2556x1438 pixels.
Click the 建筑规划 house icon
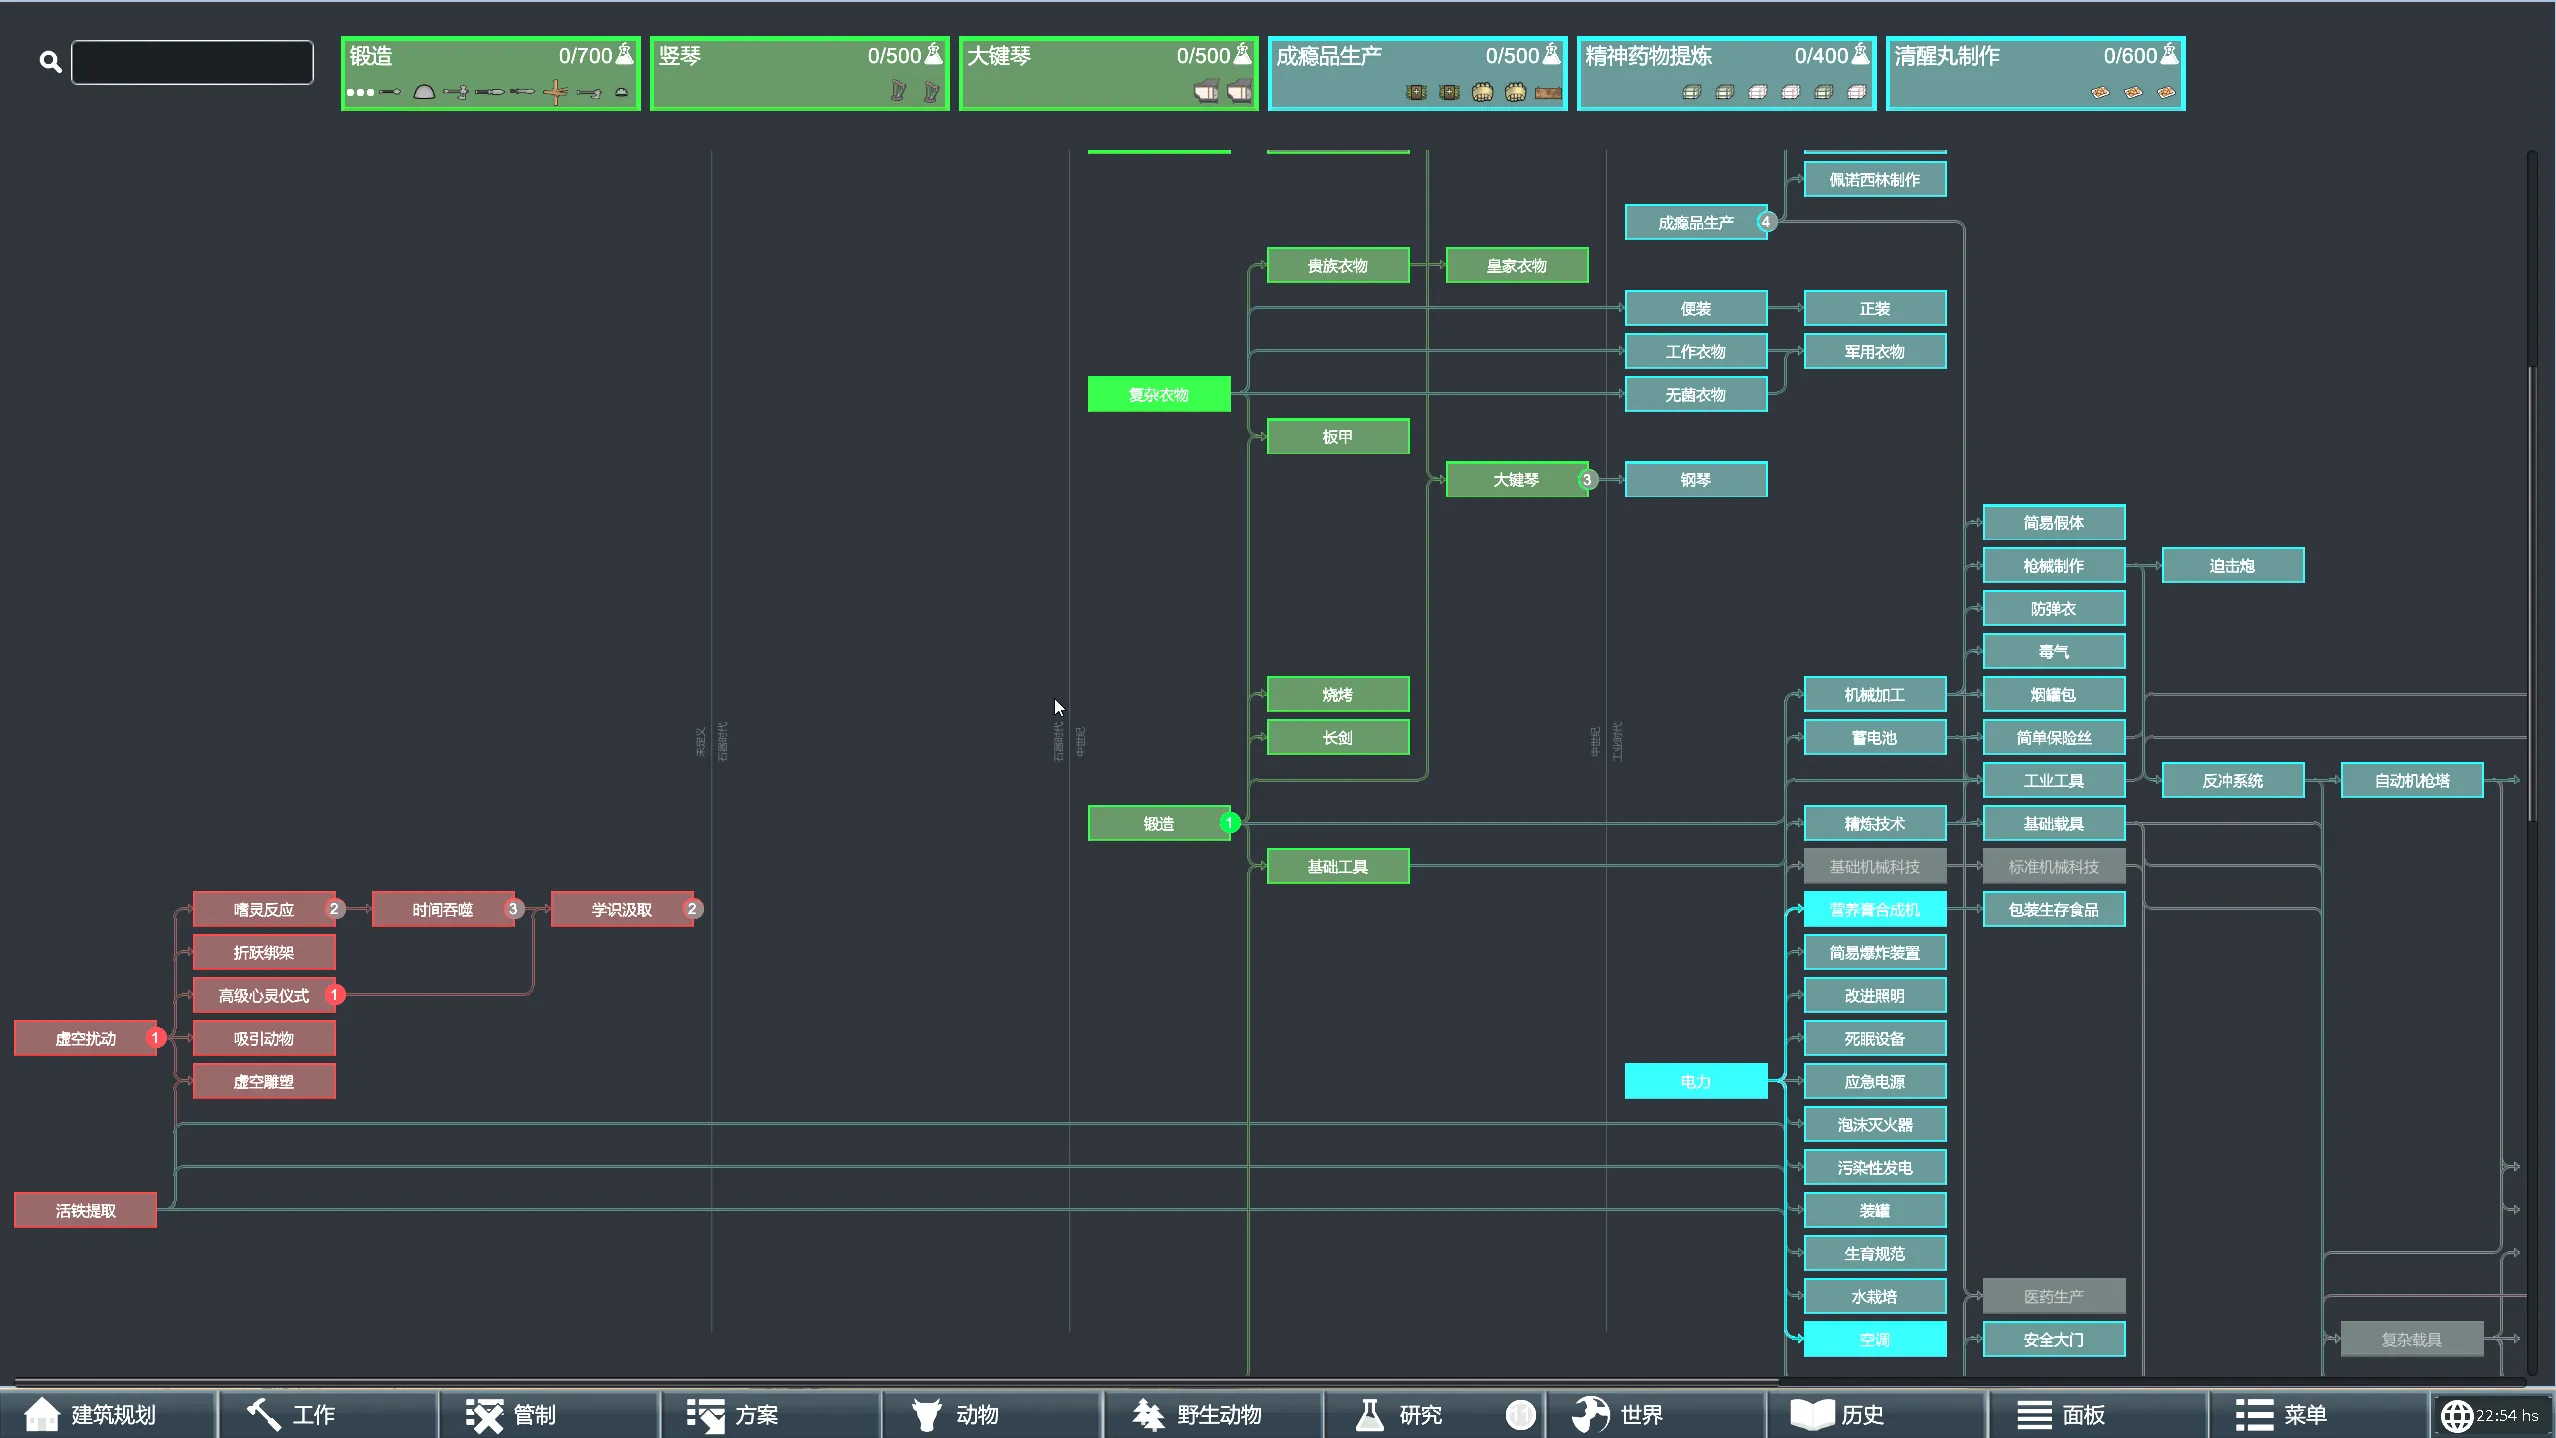41,1414
